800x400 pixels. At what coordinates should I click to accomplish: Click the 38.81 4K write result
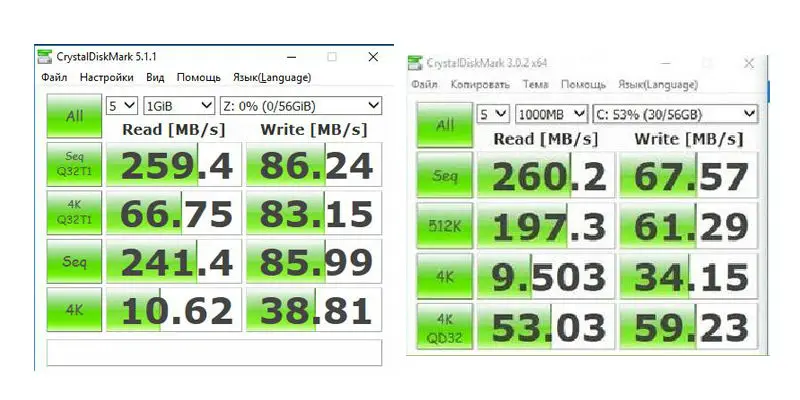[314, 310]
